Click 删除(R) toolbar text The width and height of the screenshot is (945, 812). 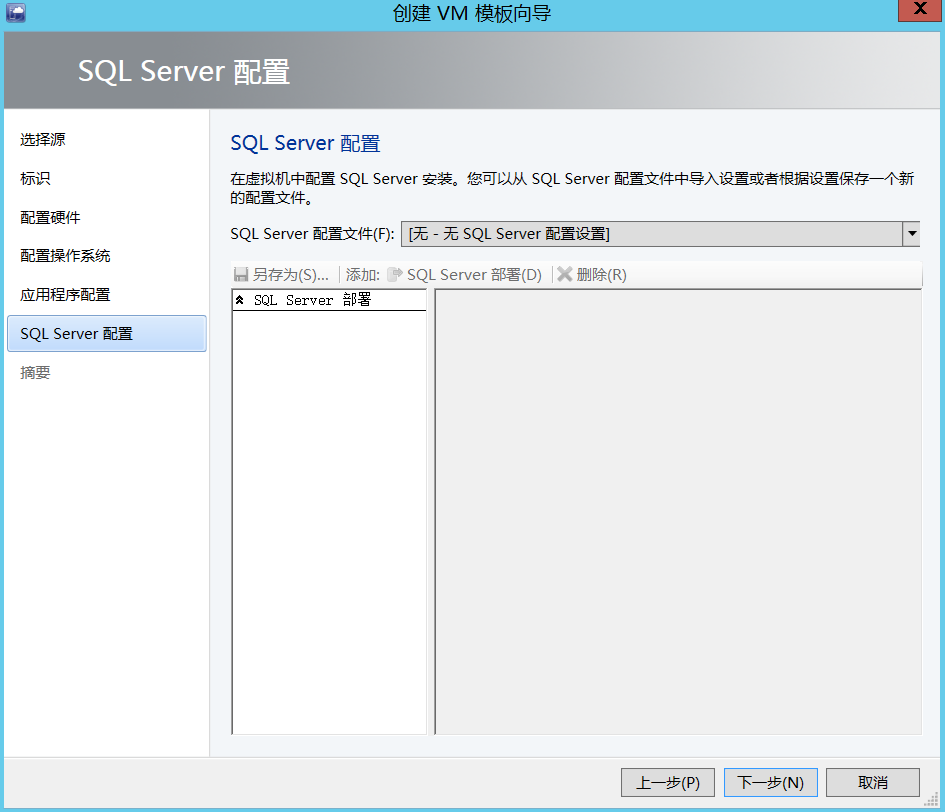pos(601,275)
